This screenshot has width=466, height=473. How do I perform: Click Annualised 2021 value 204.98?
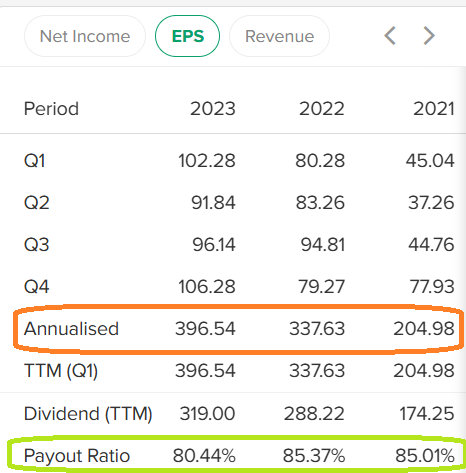424,329
